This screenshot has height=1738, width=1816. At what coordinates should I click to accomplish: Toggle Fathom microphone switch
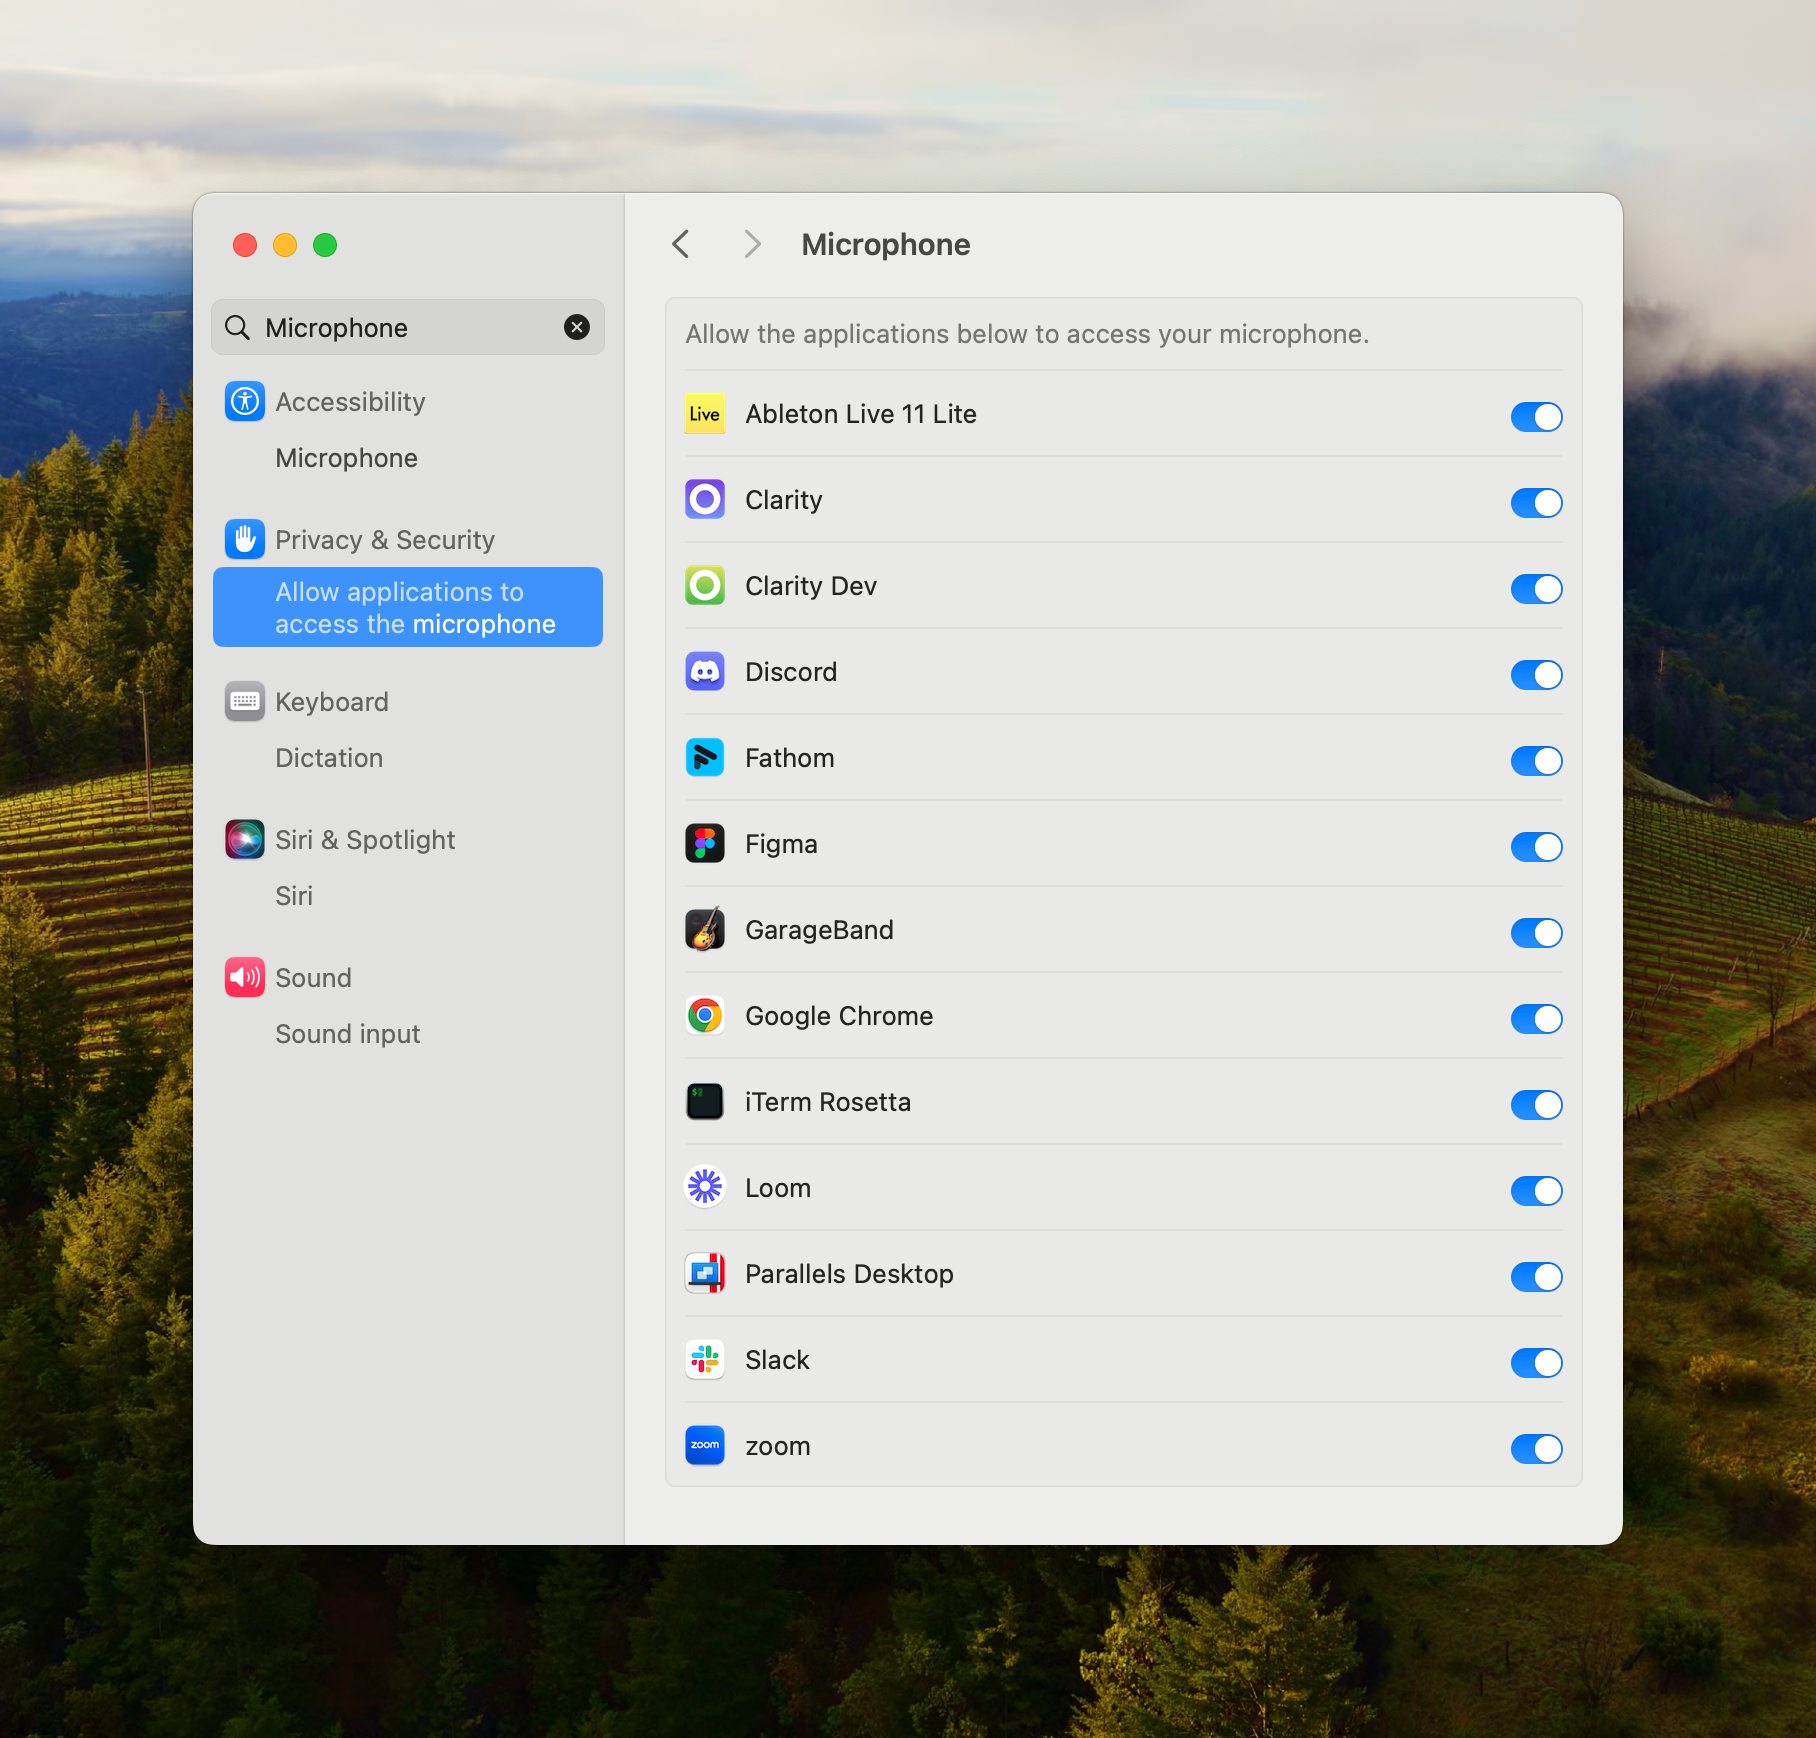(x=1537, y=760)
